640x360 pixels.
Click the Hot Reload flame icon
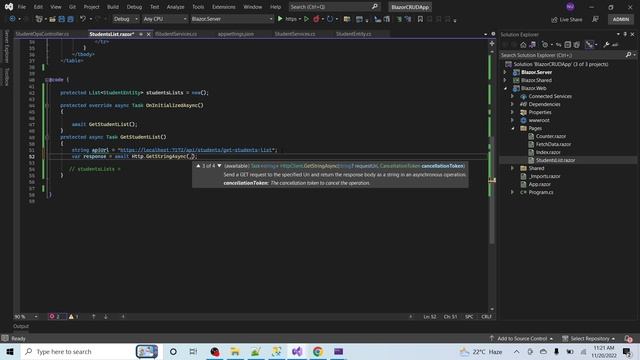pos(316,19)
